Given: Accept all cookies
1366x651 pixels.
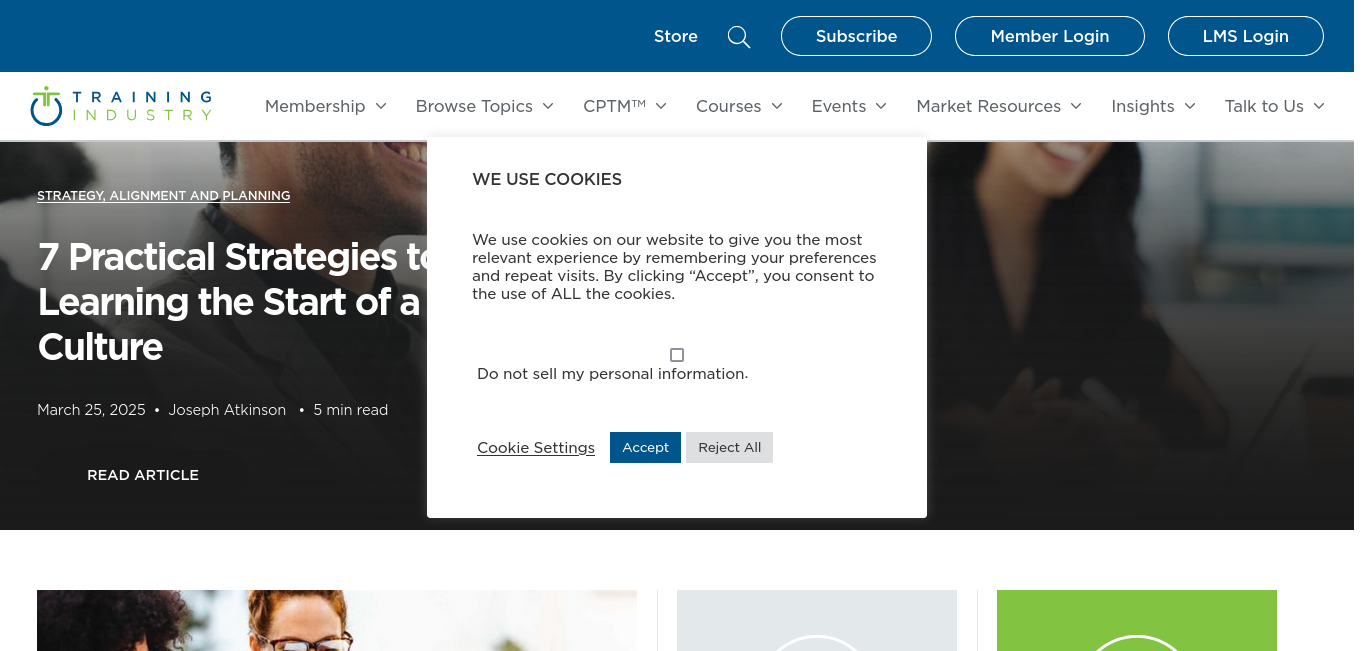Looking at the screenshot, I should (645, 447).
